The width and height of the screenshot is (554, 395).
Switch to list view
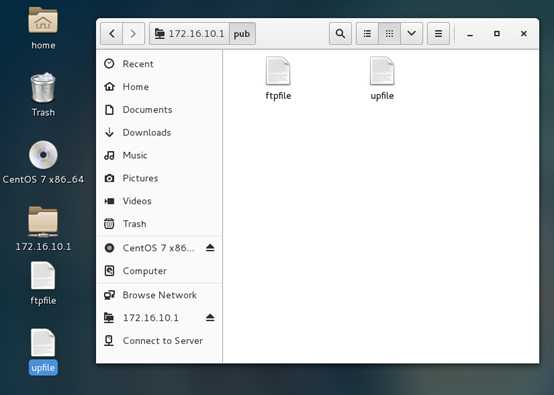point(367,34)
